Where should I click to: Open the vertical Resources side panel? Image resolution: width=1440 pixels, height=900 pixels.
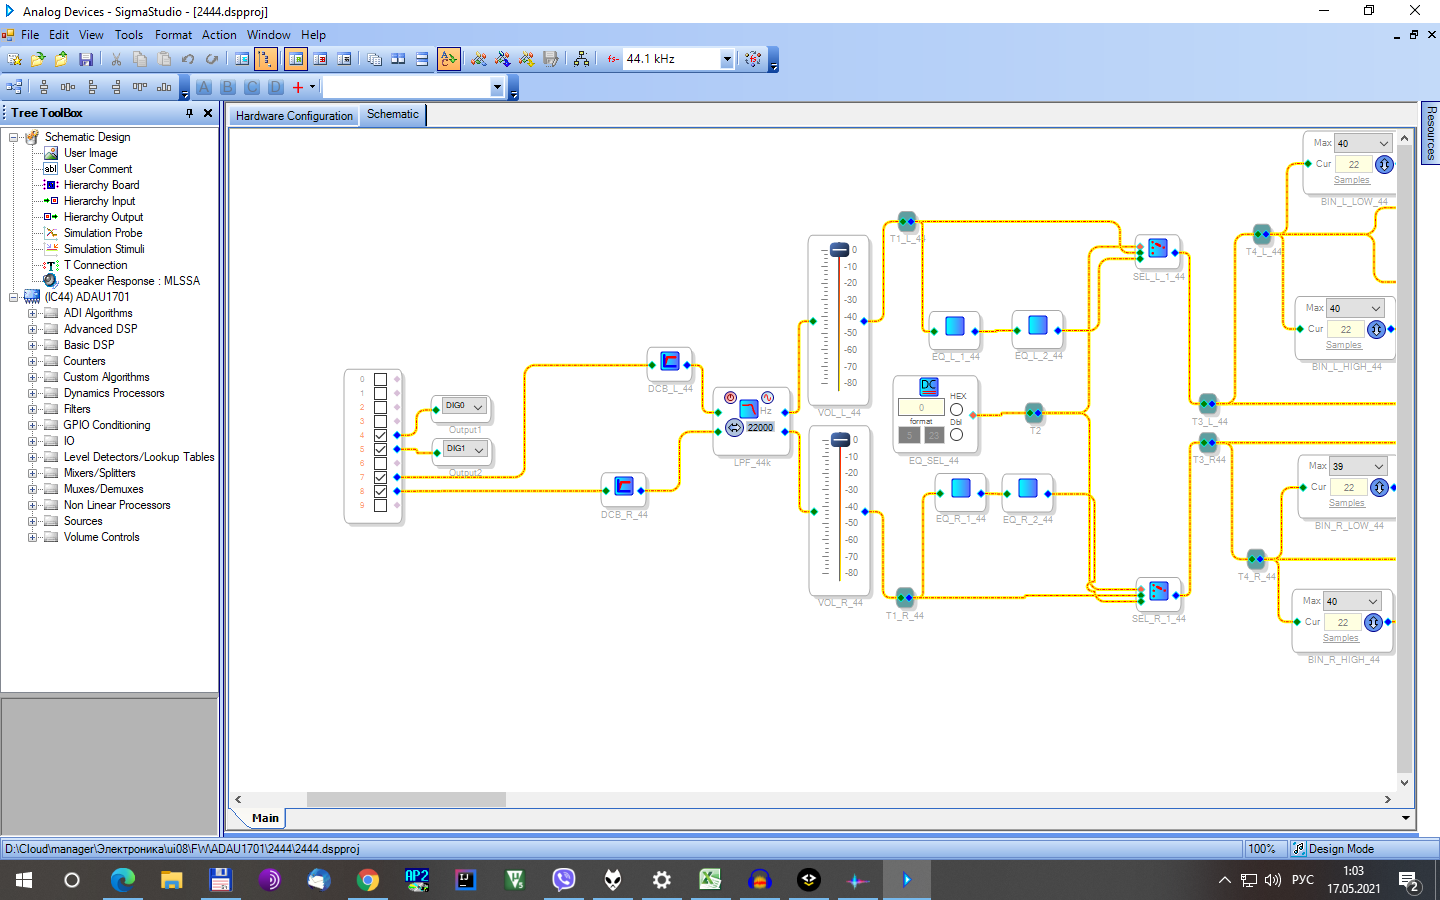(1431, 132)
